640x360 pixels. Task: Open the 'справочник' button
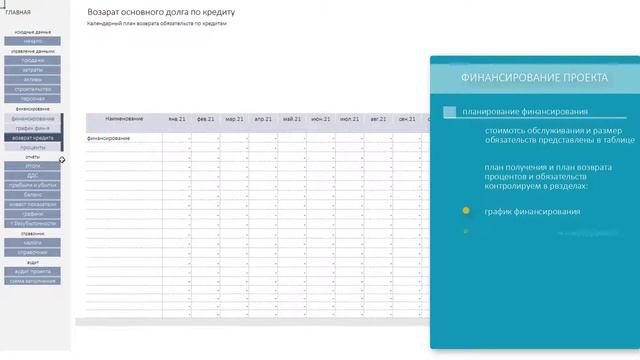pos(33,252)
